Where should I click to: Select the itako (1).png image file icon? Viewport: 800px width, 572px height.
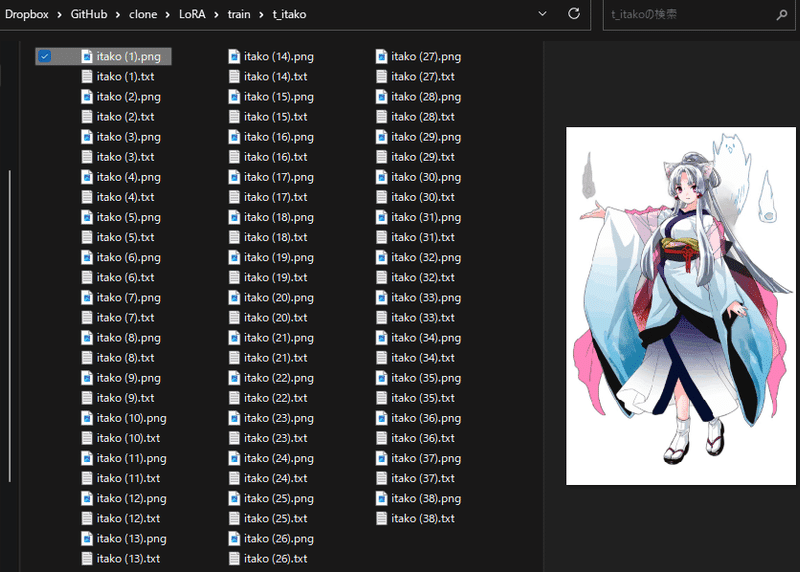pyautogui.click(x=87, y=56)
